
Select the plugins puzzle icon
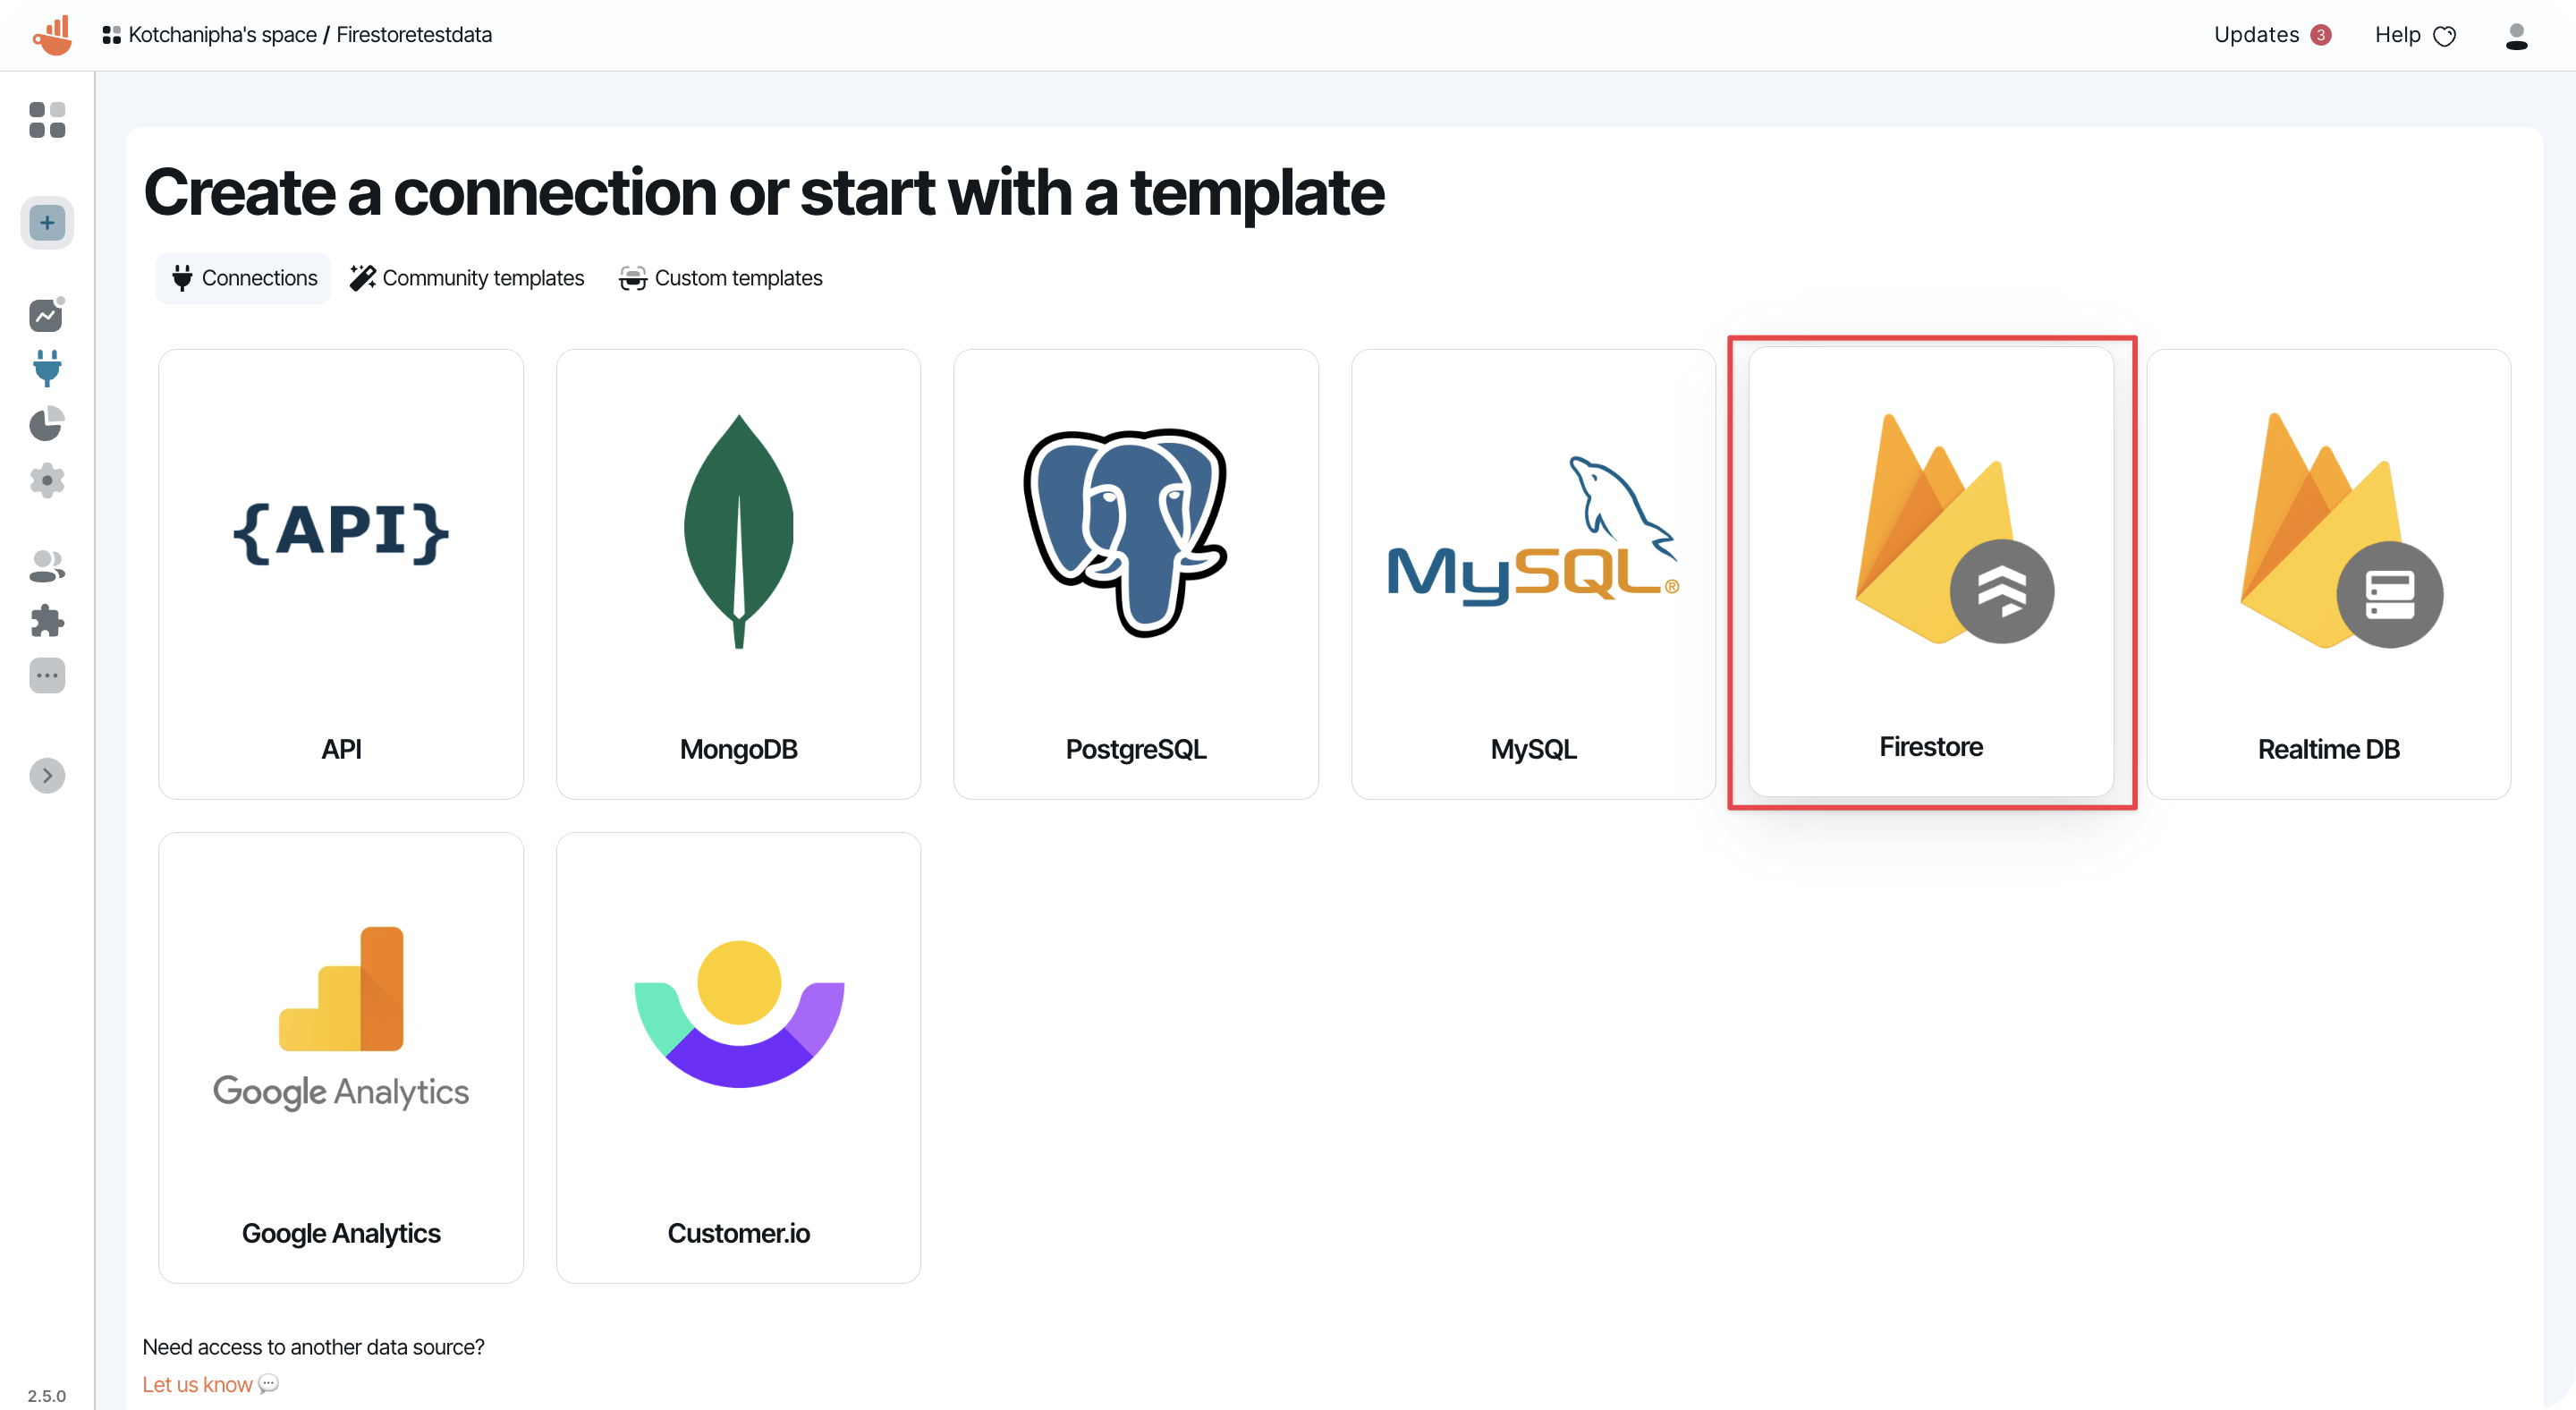pos(46,621)
